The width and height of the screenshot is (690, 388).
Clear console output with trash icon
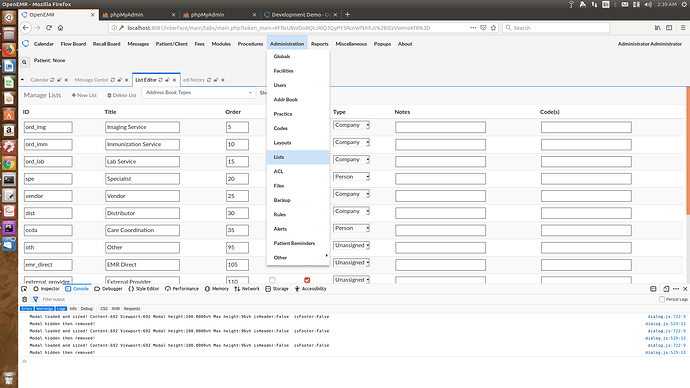coord(25,300)
